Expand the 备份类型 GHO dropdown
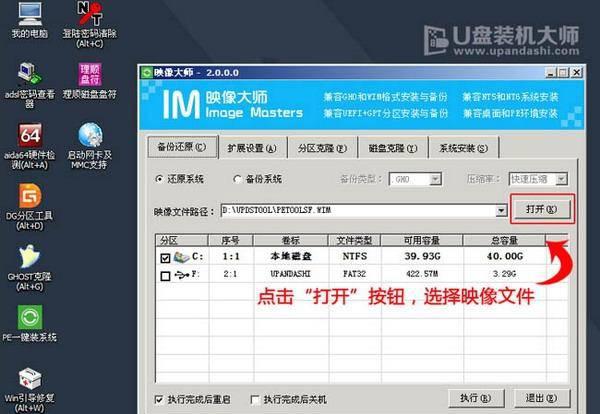 point(435,179)
